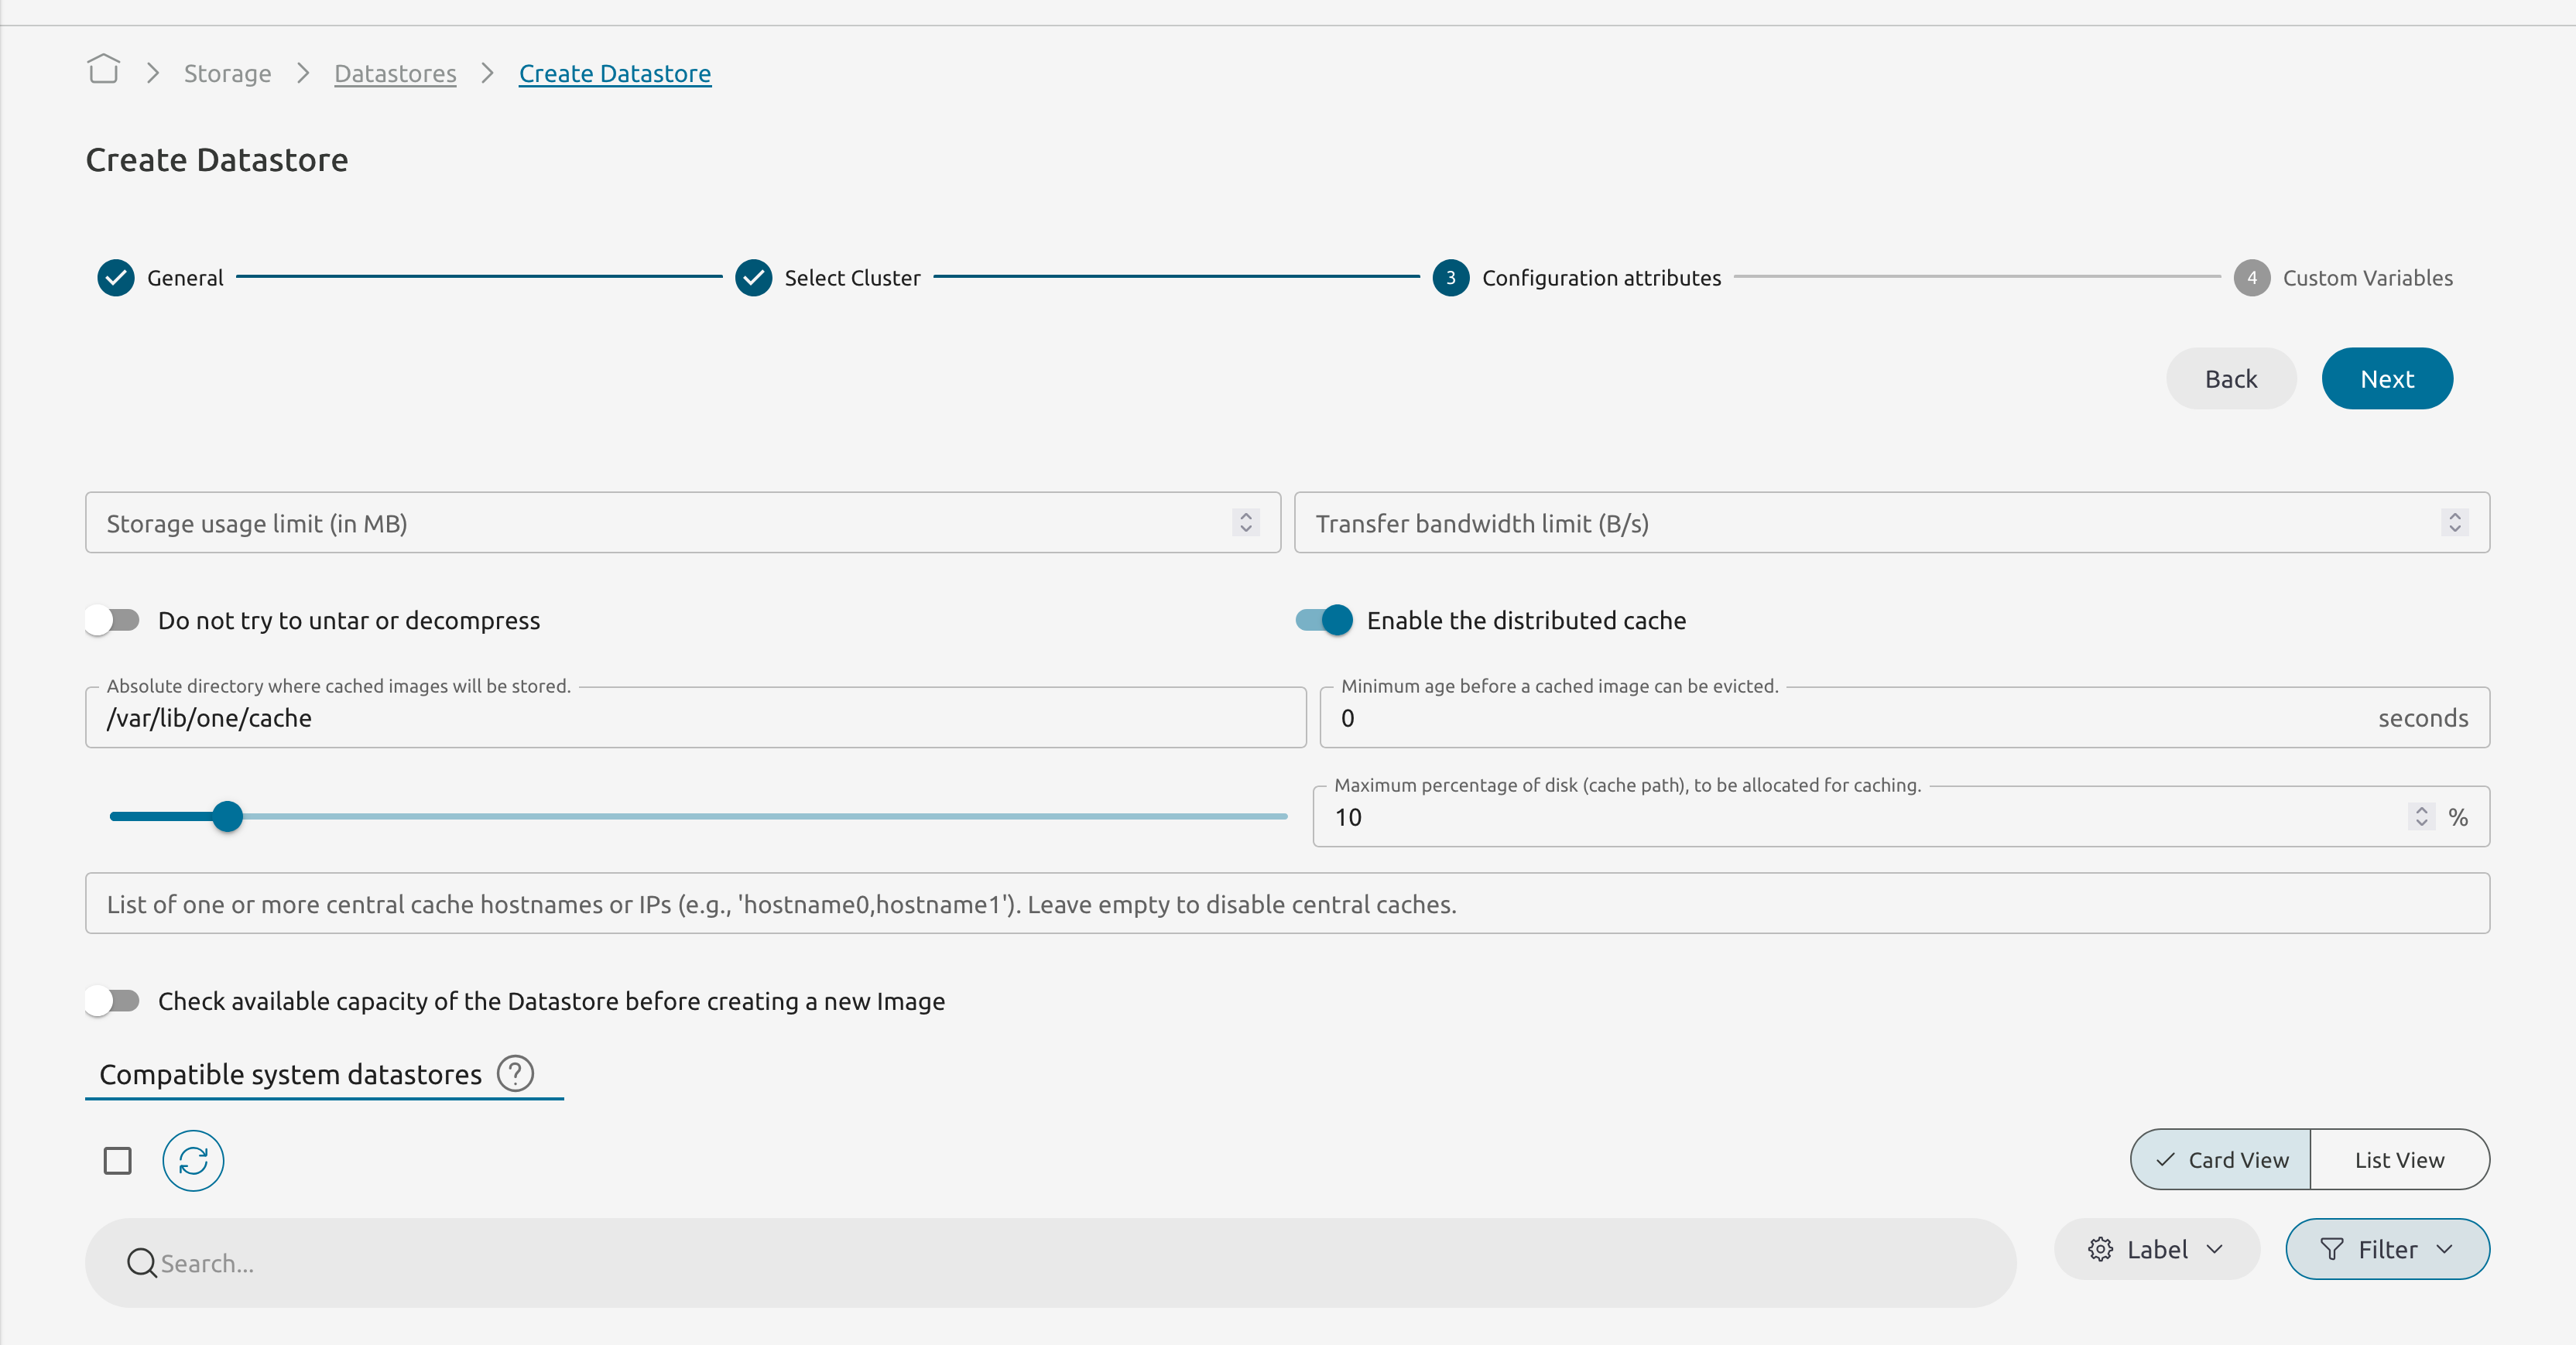This screenshot has height=1345, width=2576.
Task: Click the search magnifier icon
Action: click(x=141, y=1262)
